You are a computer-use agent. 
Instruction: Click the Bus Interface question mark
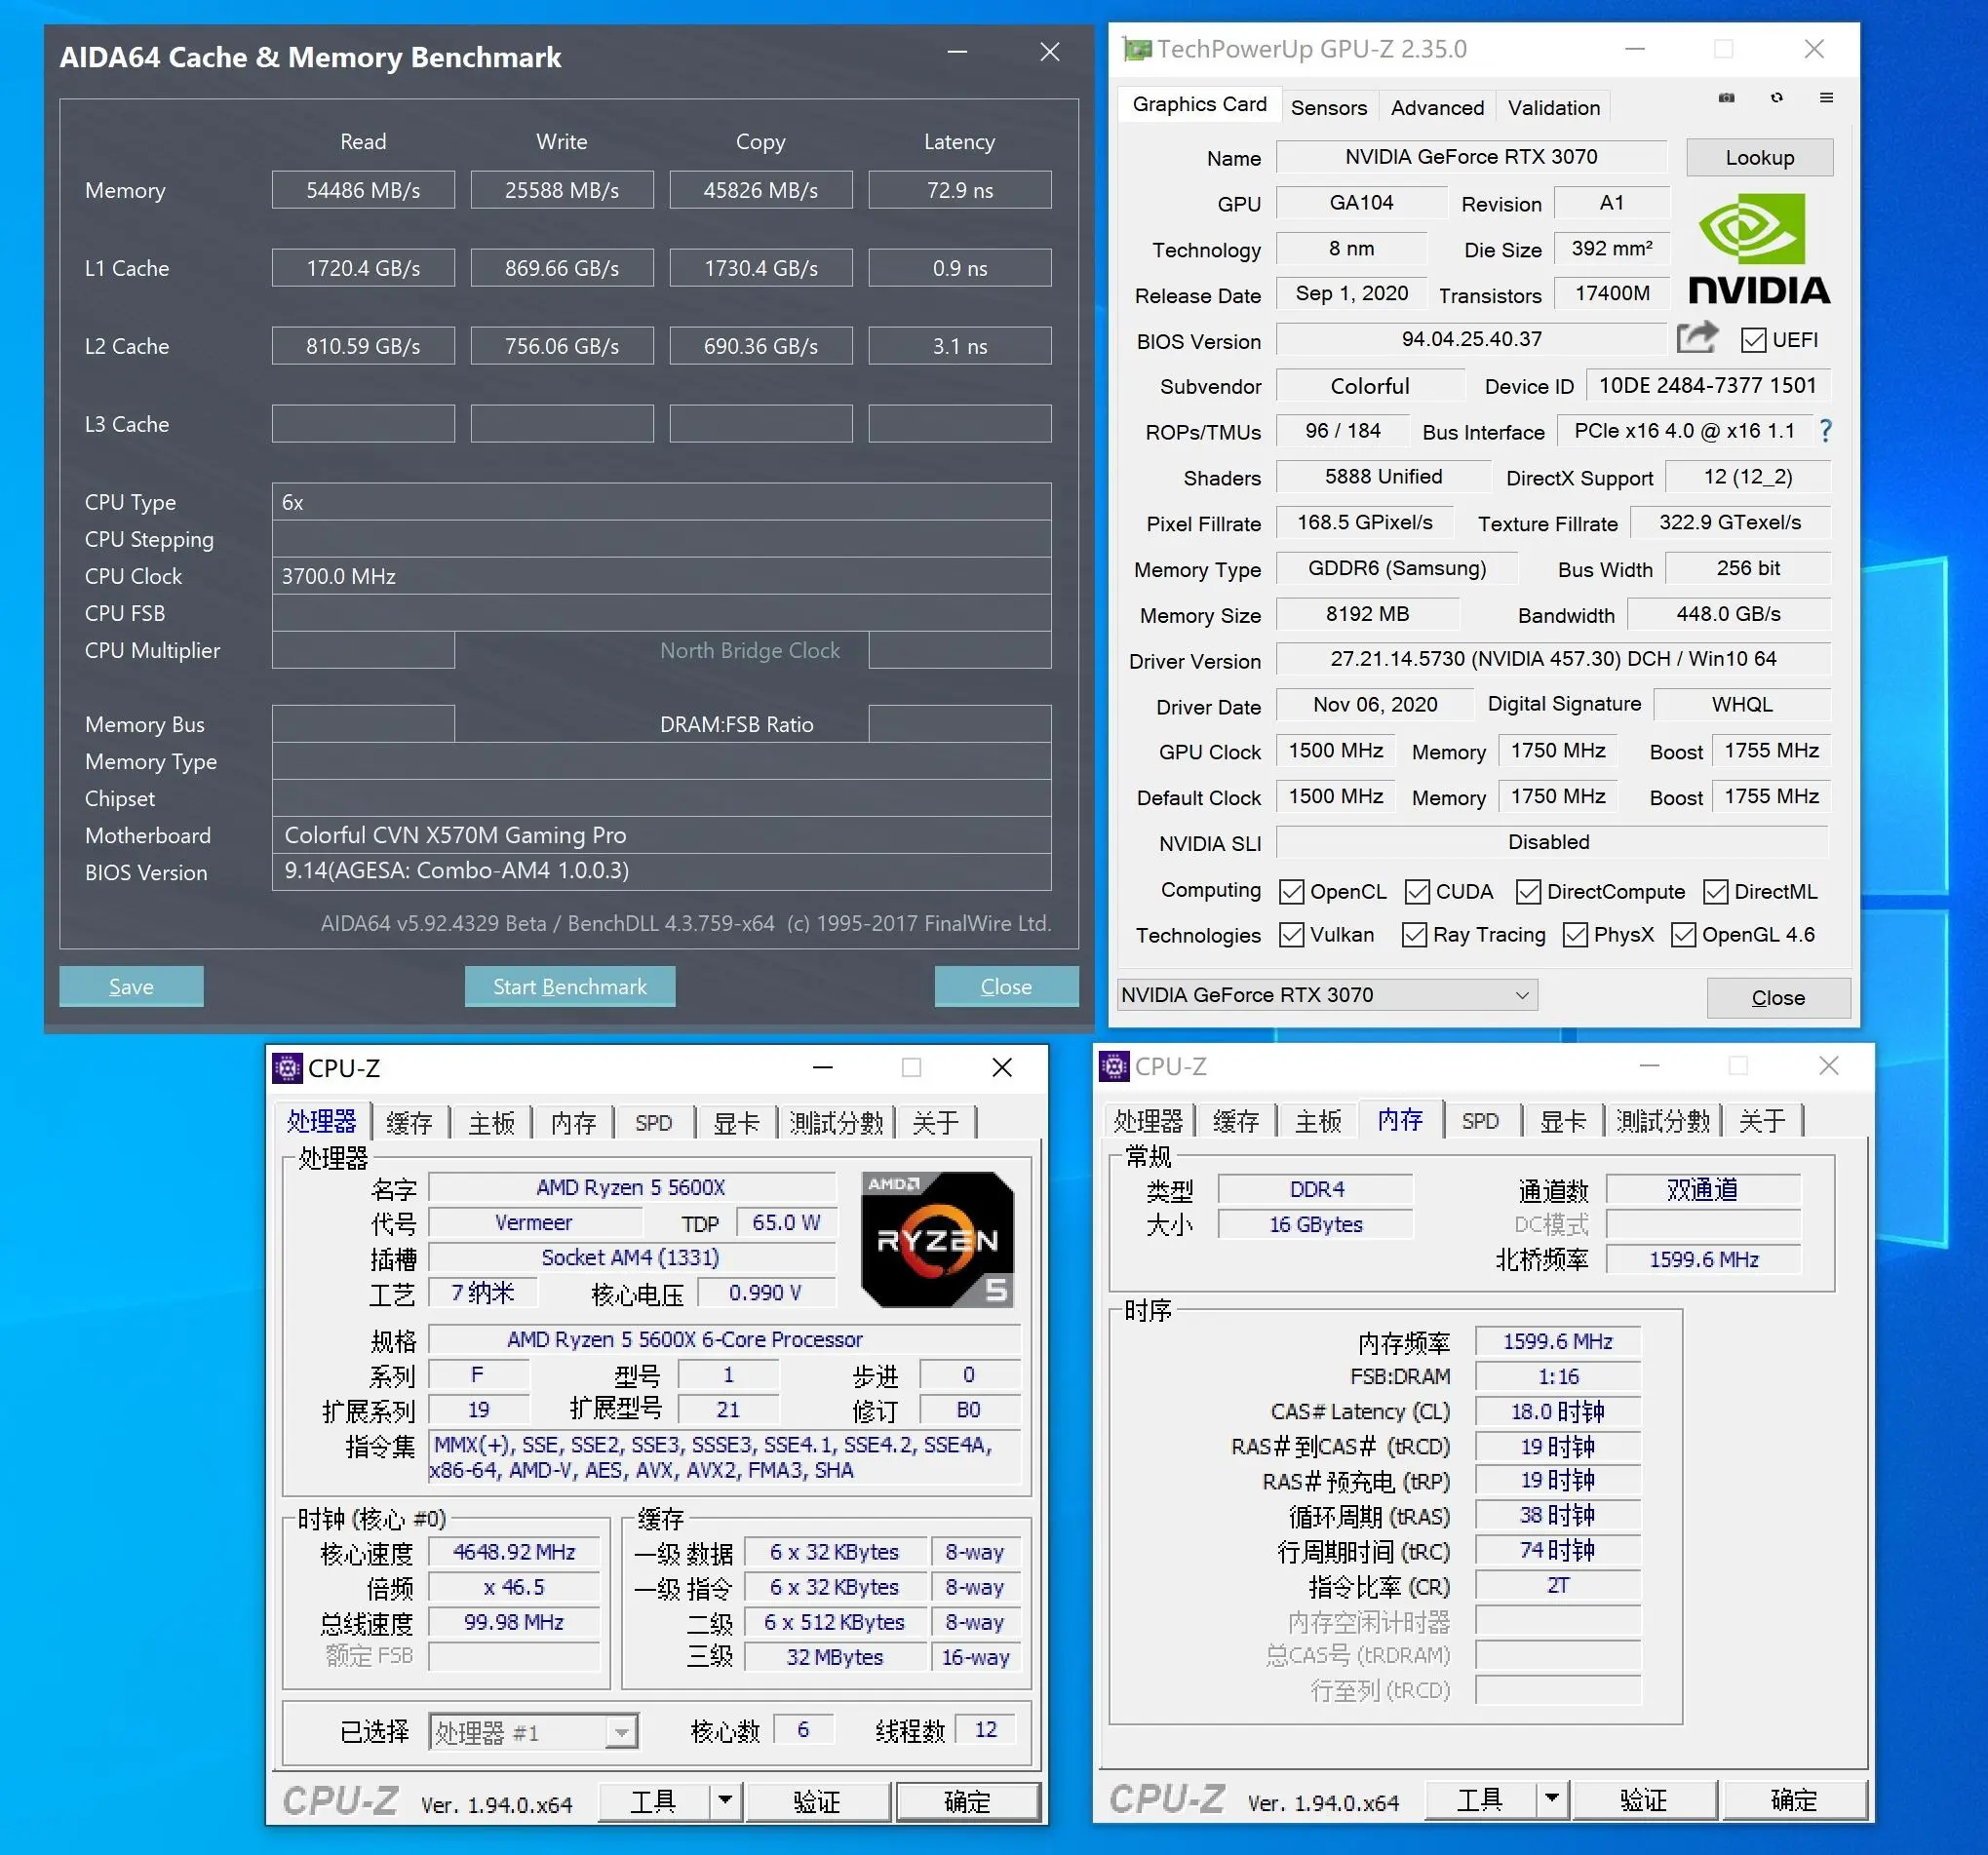point(1825,431)
